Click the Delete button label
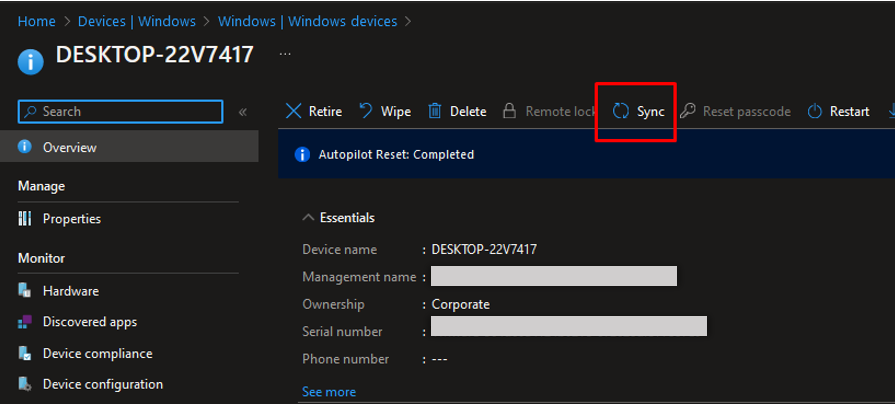The image size is (895, 404). point(468,111)
